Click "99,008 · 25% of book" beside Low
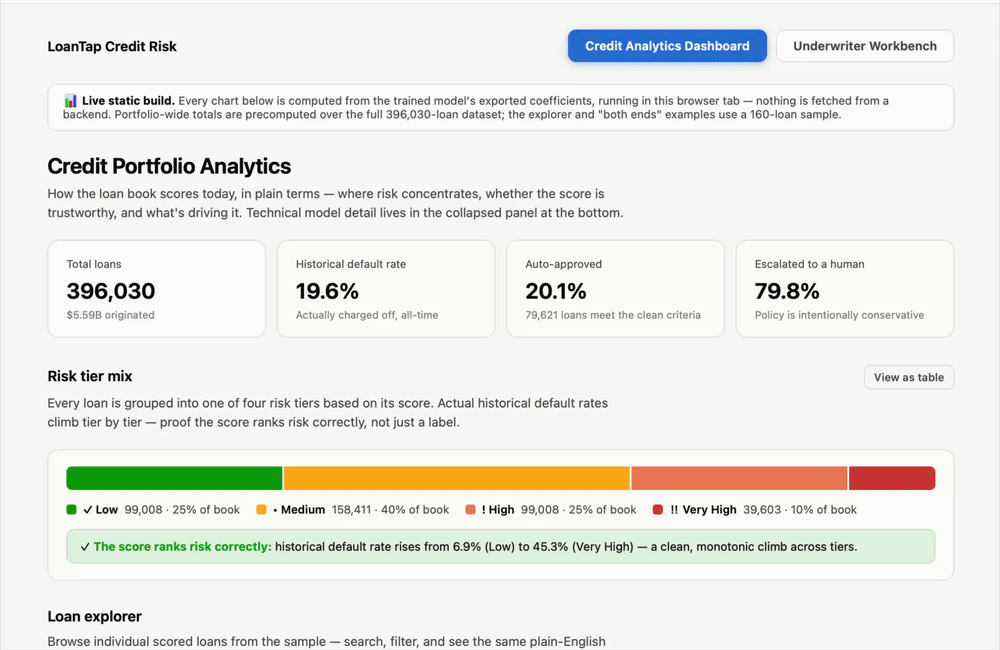This screenshot has height=650, width=1000. click(x=182, y=510)
